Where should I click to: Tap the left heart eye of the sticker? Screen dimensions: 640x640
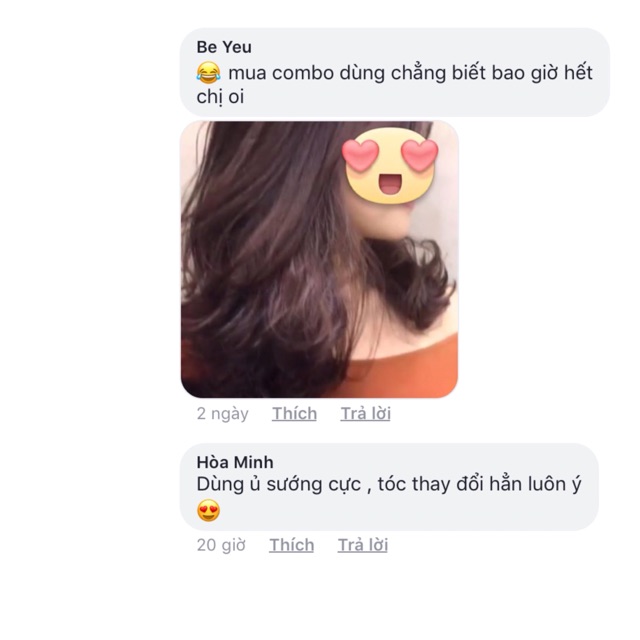tap(360, 155)
